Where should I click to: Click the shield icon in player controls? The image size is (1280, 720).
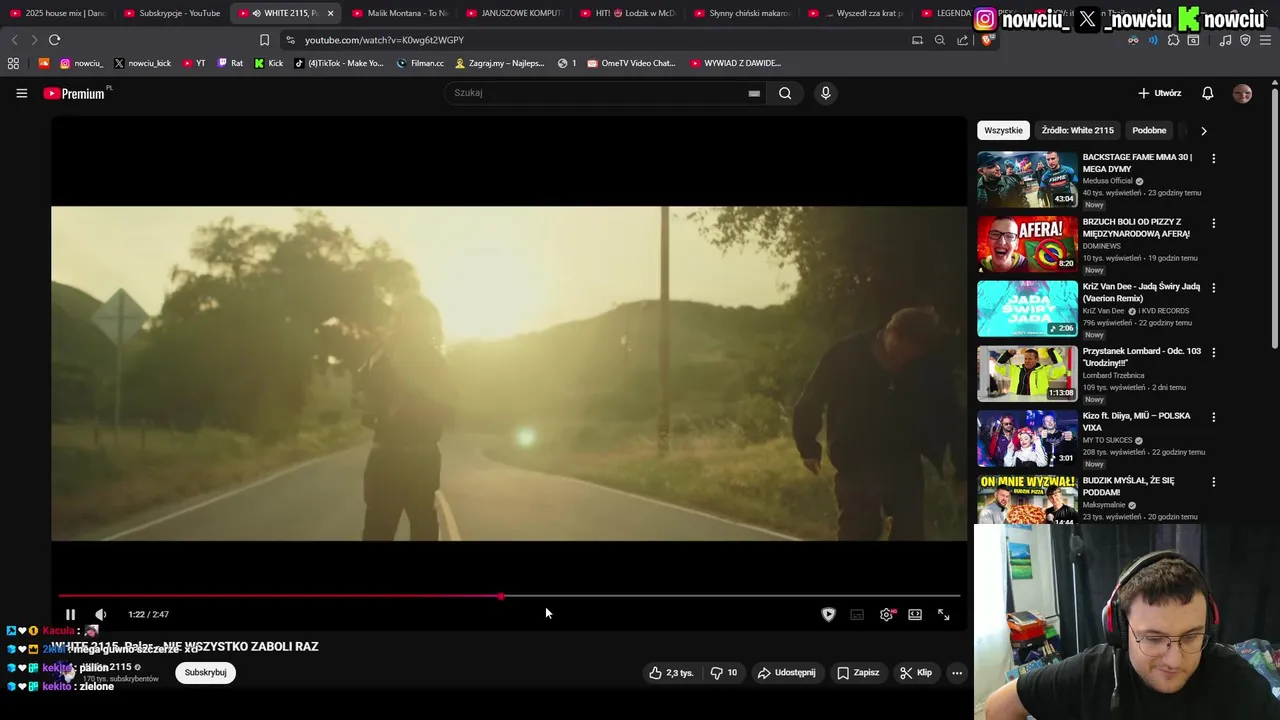tap(828, 614)
